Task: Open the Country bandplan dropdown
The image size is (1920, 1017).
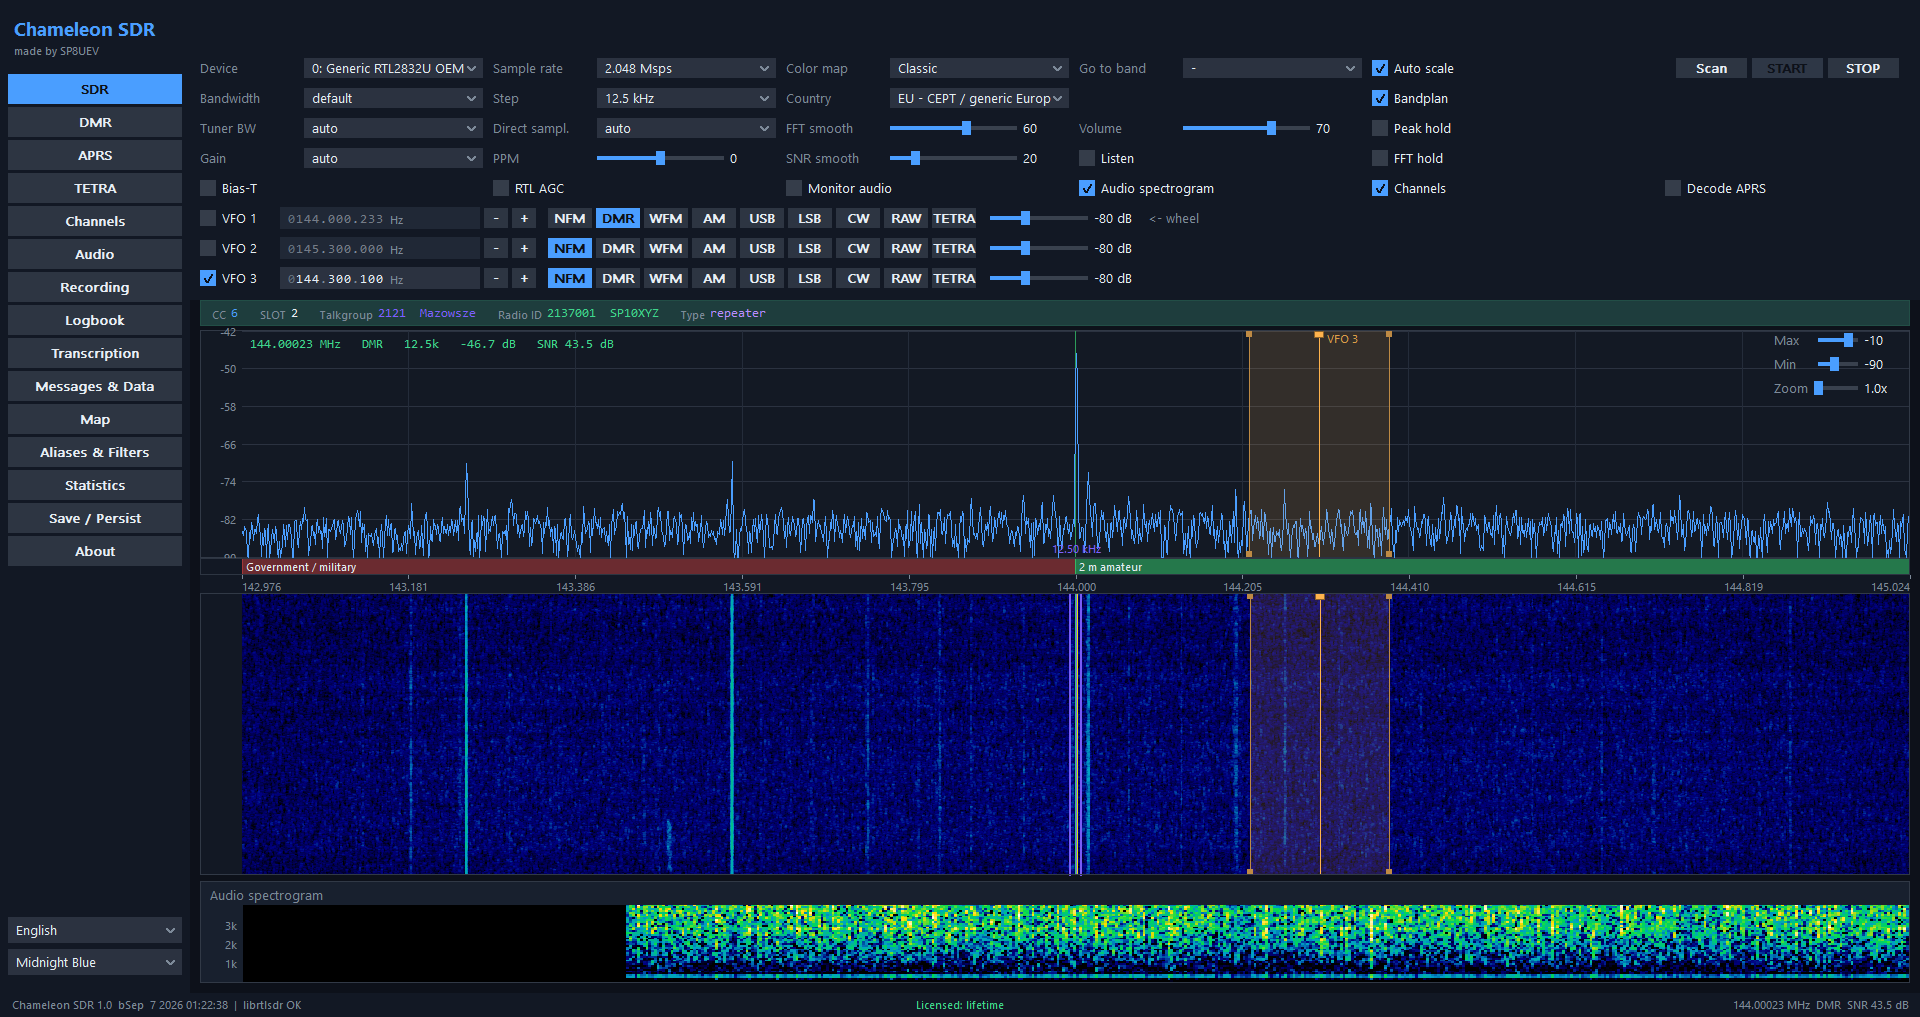Action: 979,98
